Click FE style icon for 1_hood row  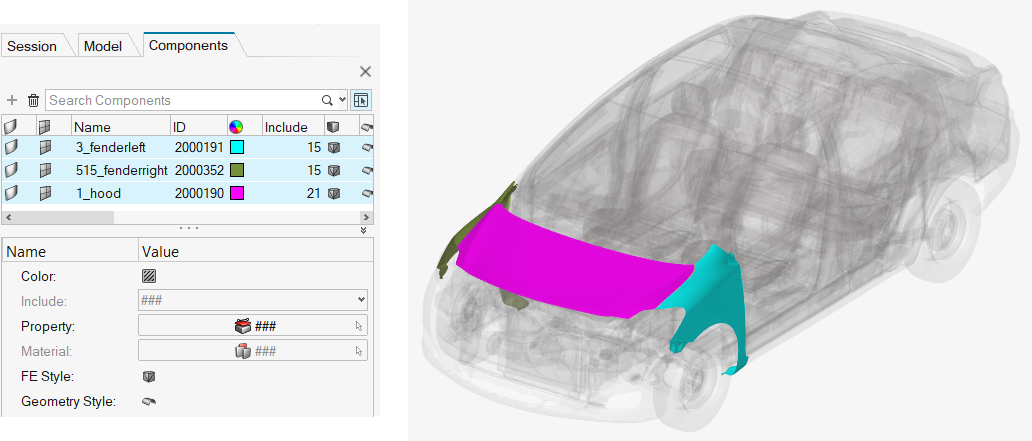pyautogui.click(x=334, y=193)
